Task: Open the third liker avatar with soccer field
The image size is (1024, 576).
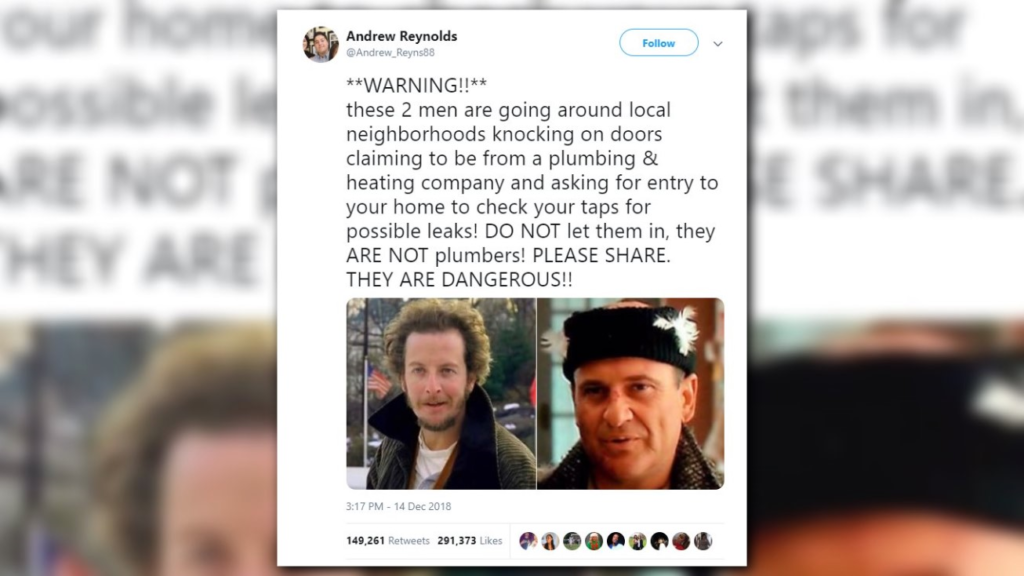Action: (571, 541)
